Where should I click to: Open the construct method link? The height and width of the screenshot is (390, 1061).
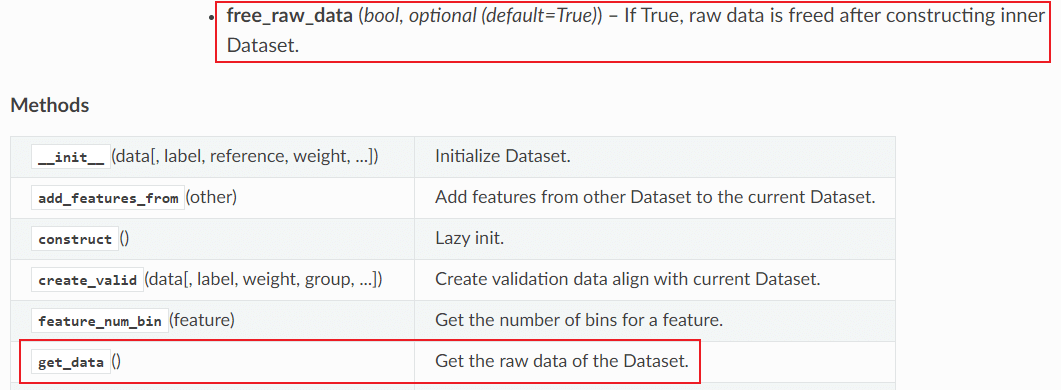tap(74, 239)
